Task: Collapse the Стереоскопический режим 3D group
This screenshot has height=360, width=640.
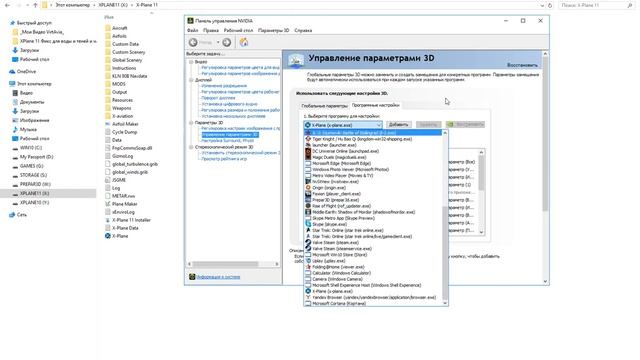Action: [x=191, y=147]
